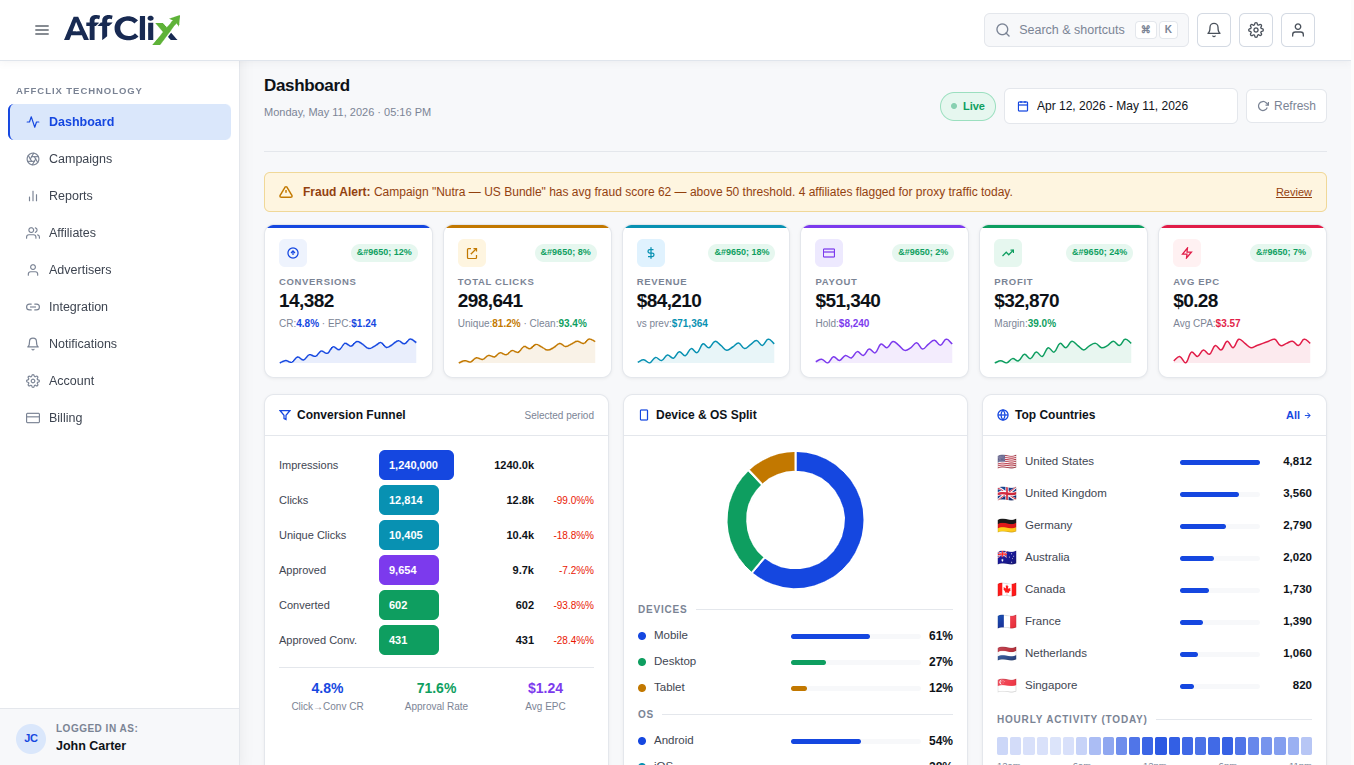This screenshot has width=1354, height=765.
Task: Click the Revenue dollar sign icon
Action: click(651, 253)
